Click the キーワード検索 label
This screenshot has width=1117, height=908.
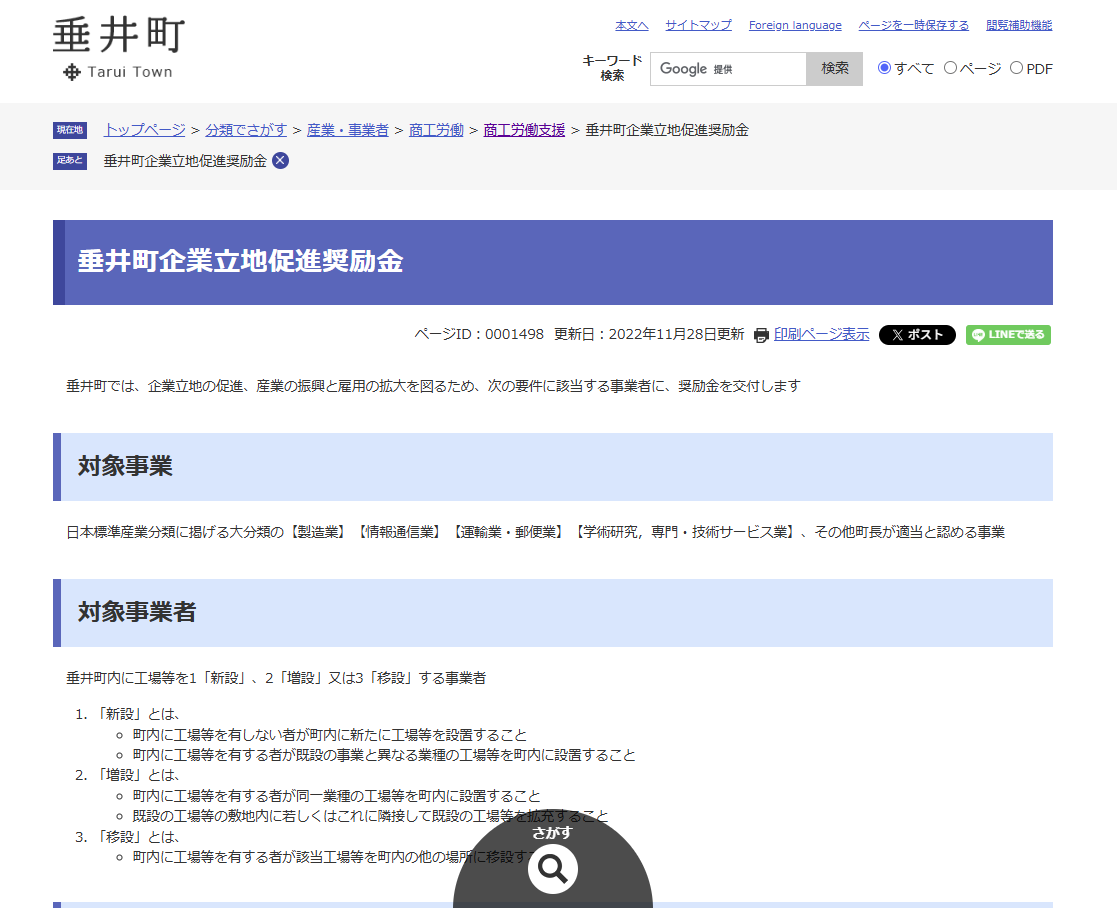click(613, 68)
